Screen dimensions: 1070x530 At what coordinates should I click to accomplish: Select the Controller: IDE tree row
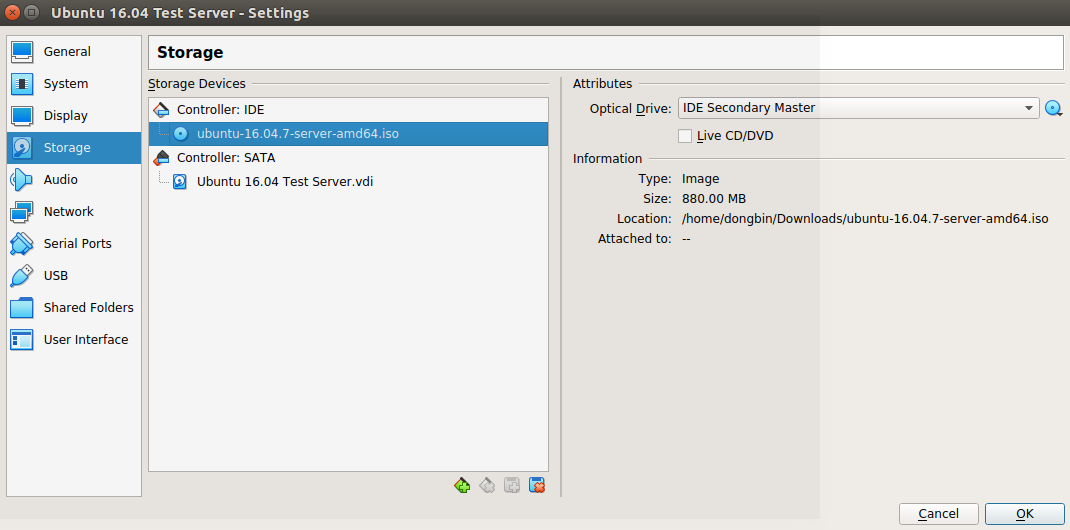[x=348, y=110]
